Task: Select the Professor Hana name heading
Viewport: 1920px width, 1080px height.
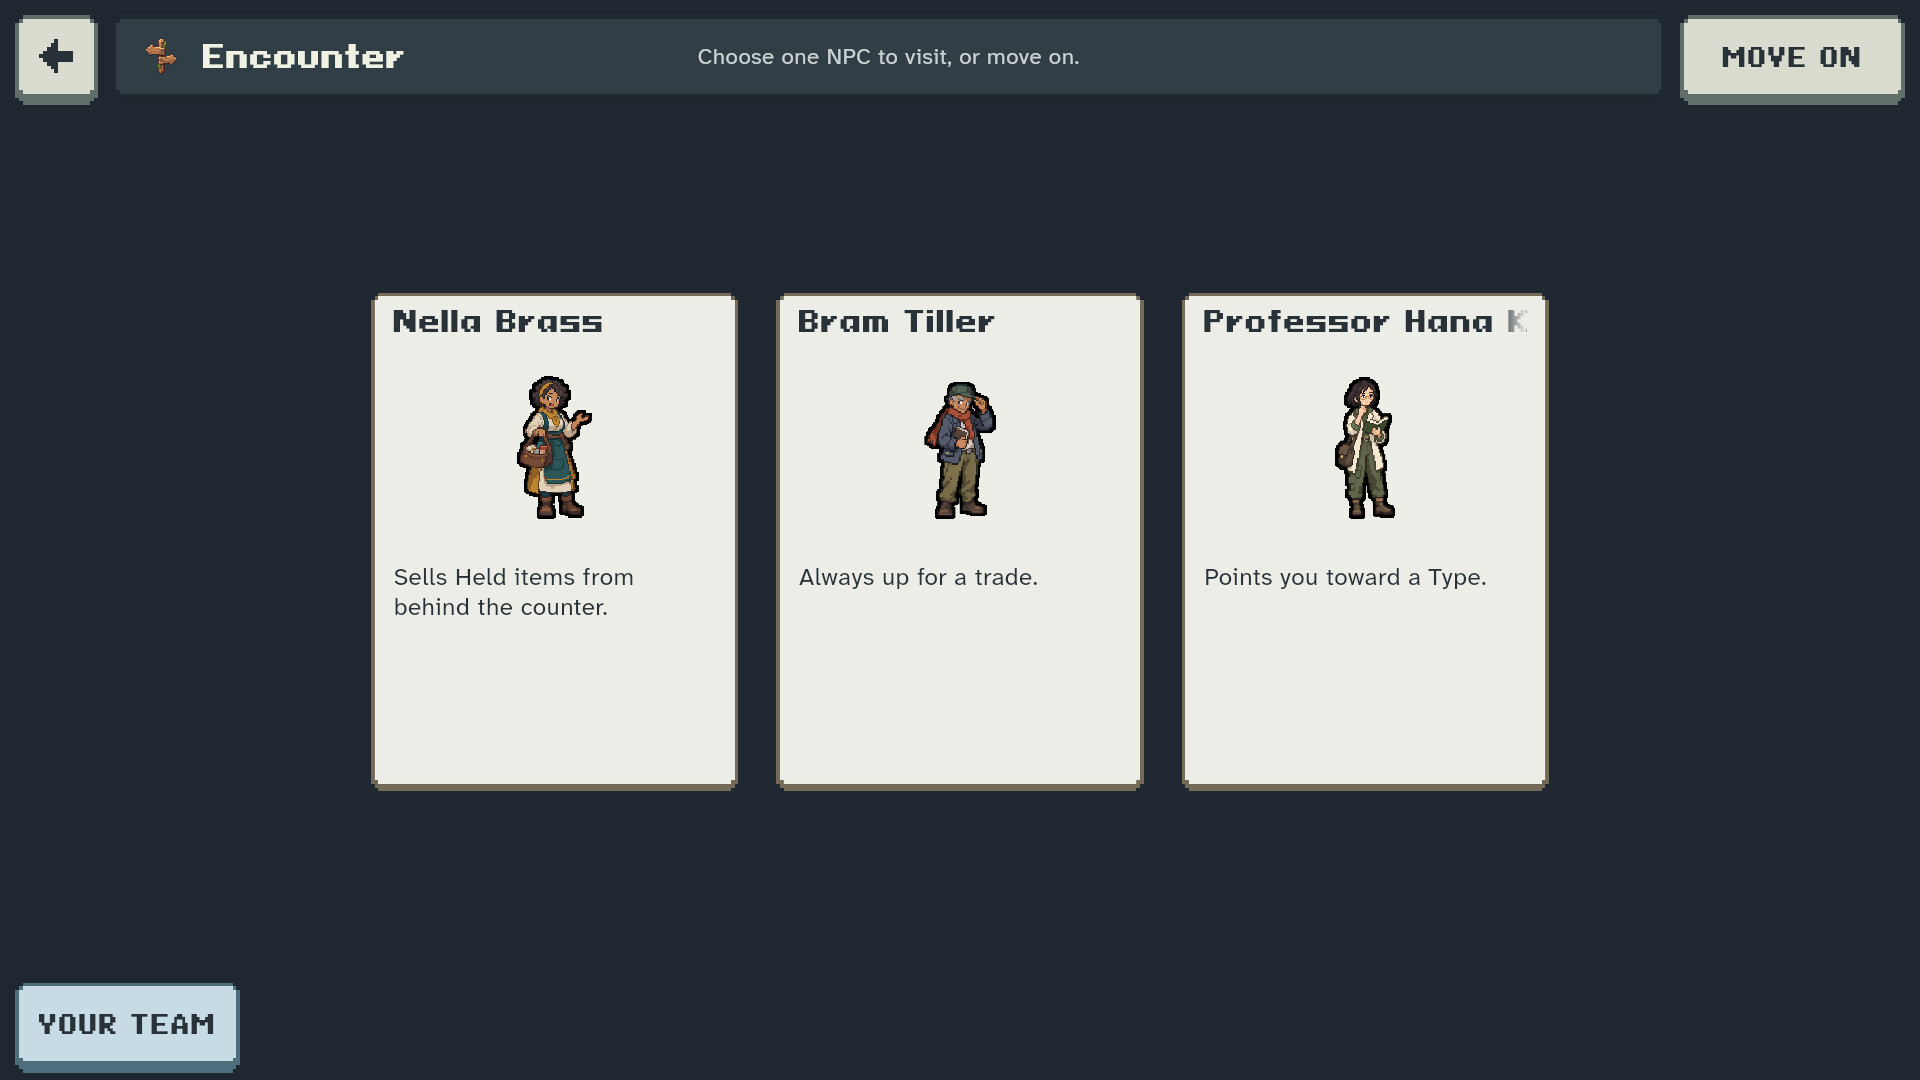Action: pyautogui.click(x=1364, y=322)
